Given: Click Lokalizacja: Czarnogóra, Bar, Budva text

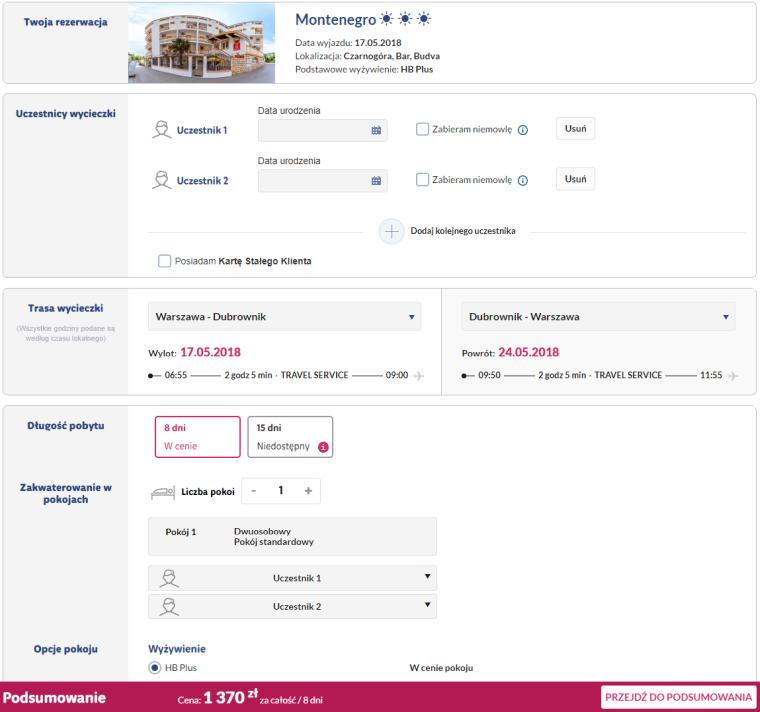Looking at the screenshot, I should (367, 56).
